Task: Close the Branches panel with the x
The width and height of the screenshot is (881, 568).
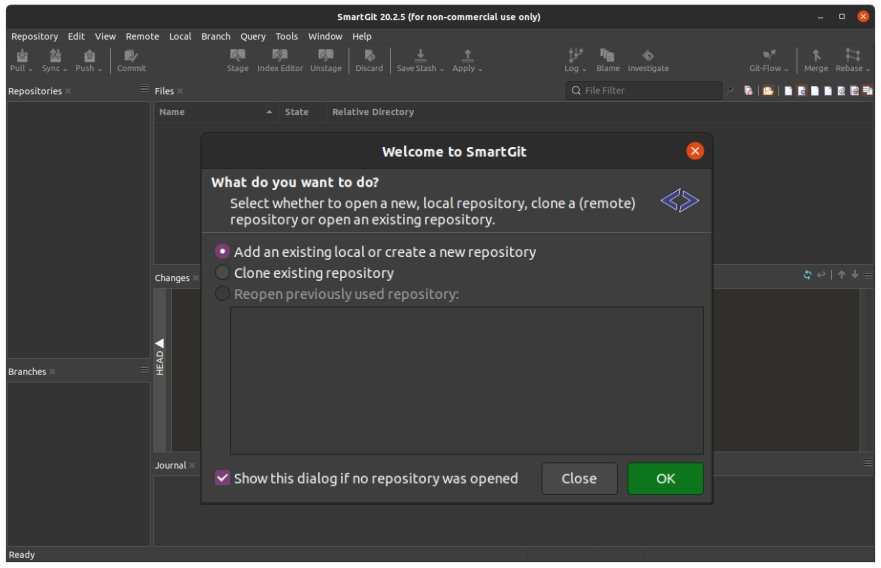Action: [x=52, y=372]
